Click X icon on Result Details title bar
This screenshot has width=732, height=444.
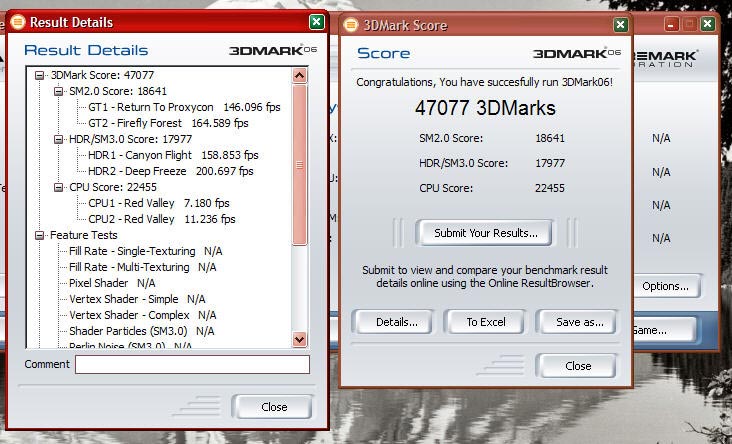pos(317,21)
